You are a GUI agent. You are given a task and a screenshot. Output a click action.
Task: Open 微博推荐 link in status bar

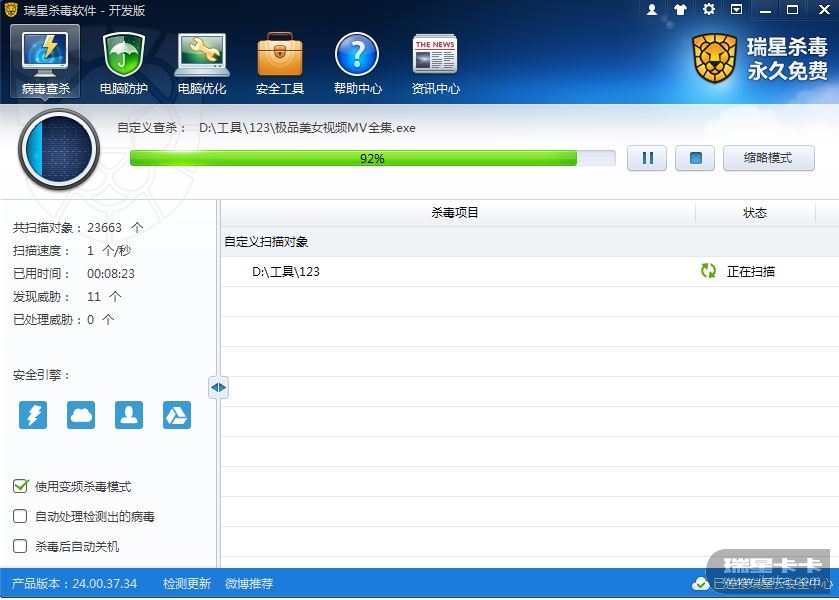point(249,583)
